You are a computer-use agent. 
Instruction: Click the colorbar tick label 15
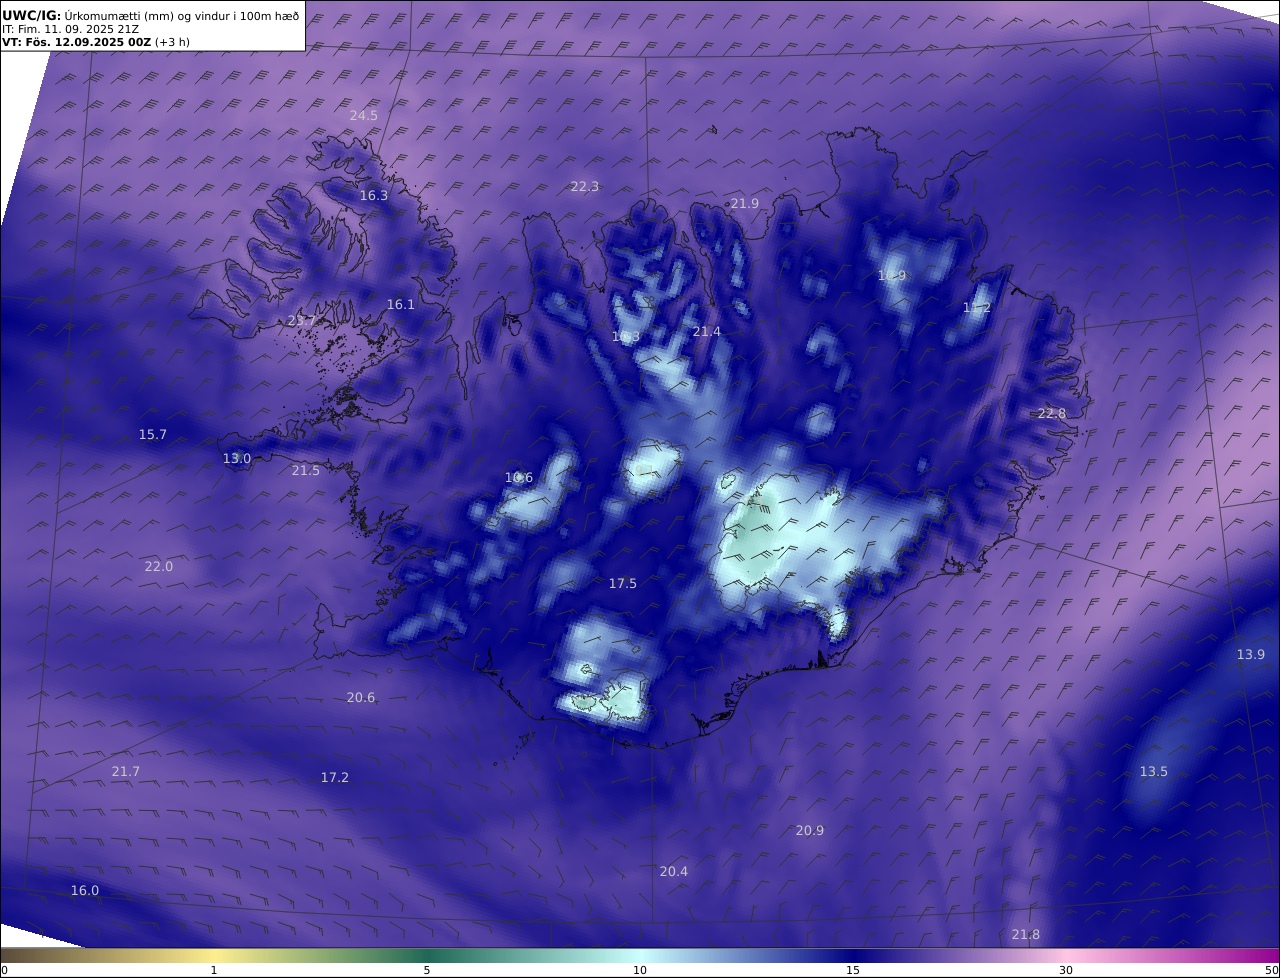coord(853,970)
